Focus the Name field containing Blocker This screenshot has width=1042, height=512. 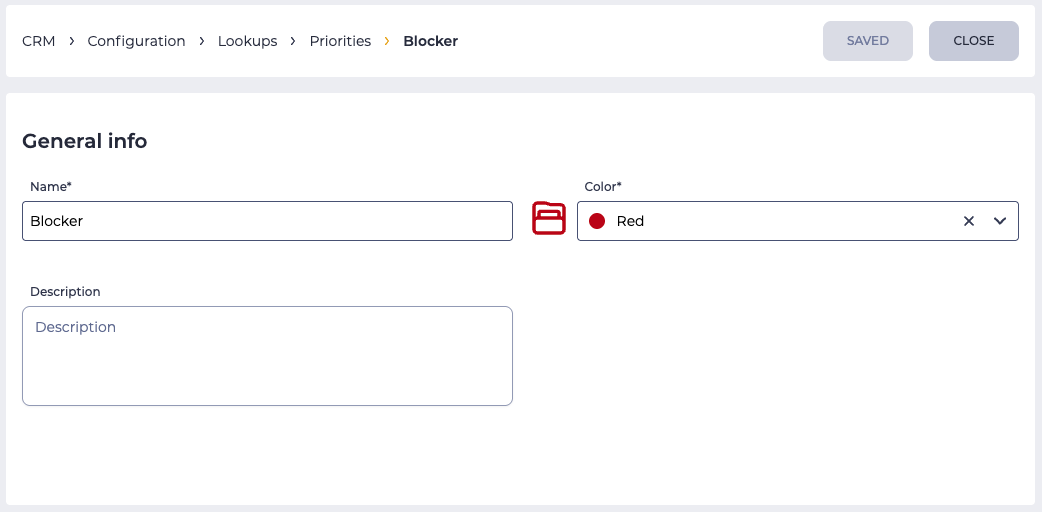(267, 221)
